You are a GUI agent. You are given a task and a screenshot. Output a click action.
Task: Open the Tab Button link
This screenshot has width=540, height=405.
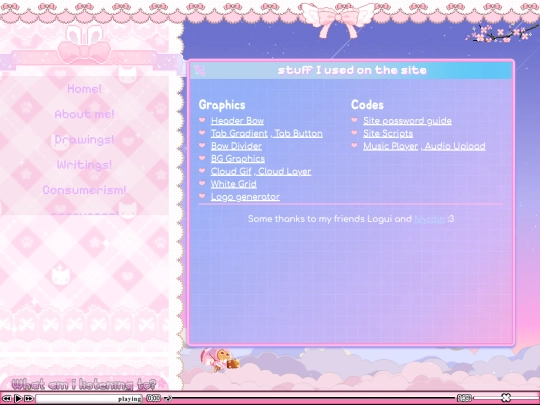(298, 133)
